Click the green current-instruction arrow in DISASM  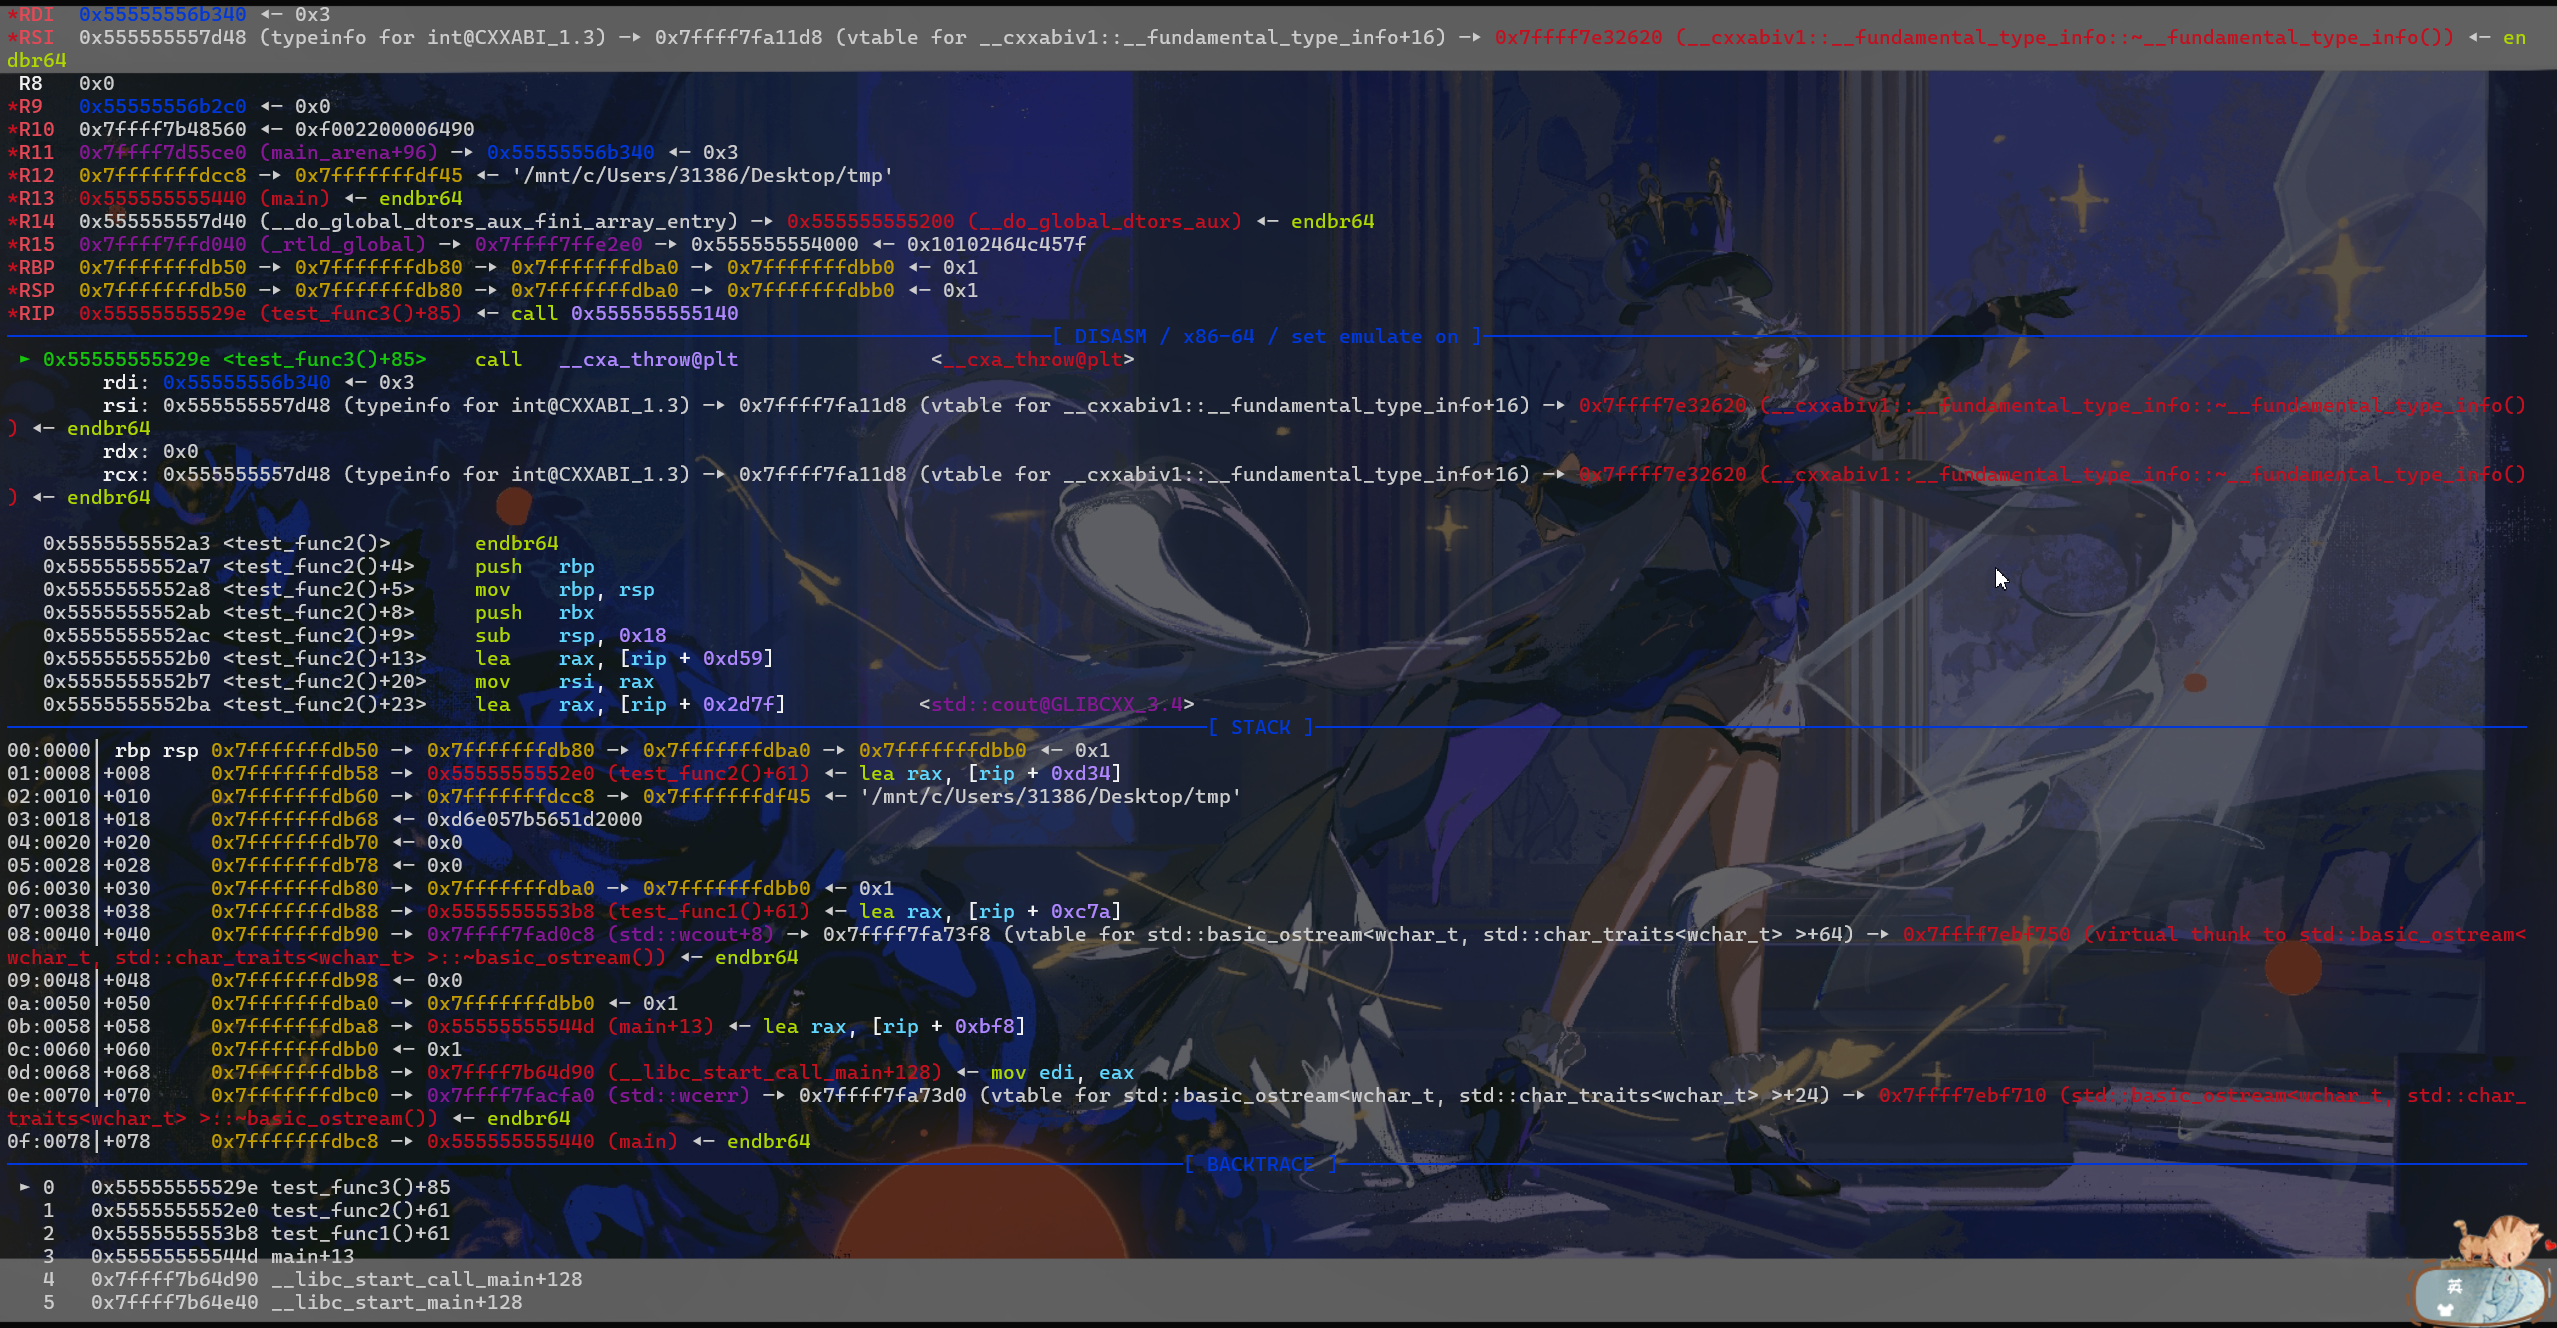pos(24,359)
